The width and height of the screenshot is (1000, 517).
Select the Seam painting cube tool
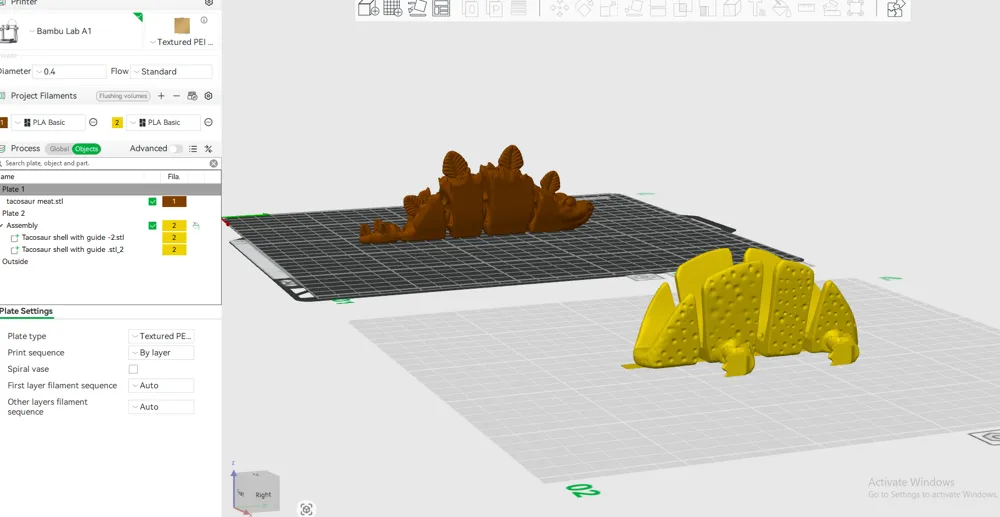732,8
